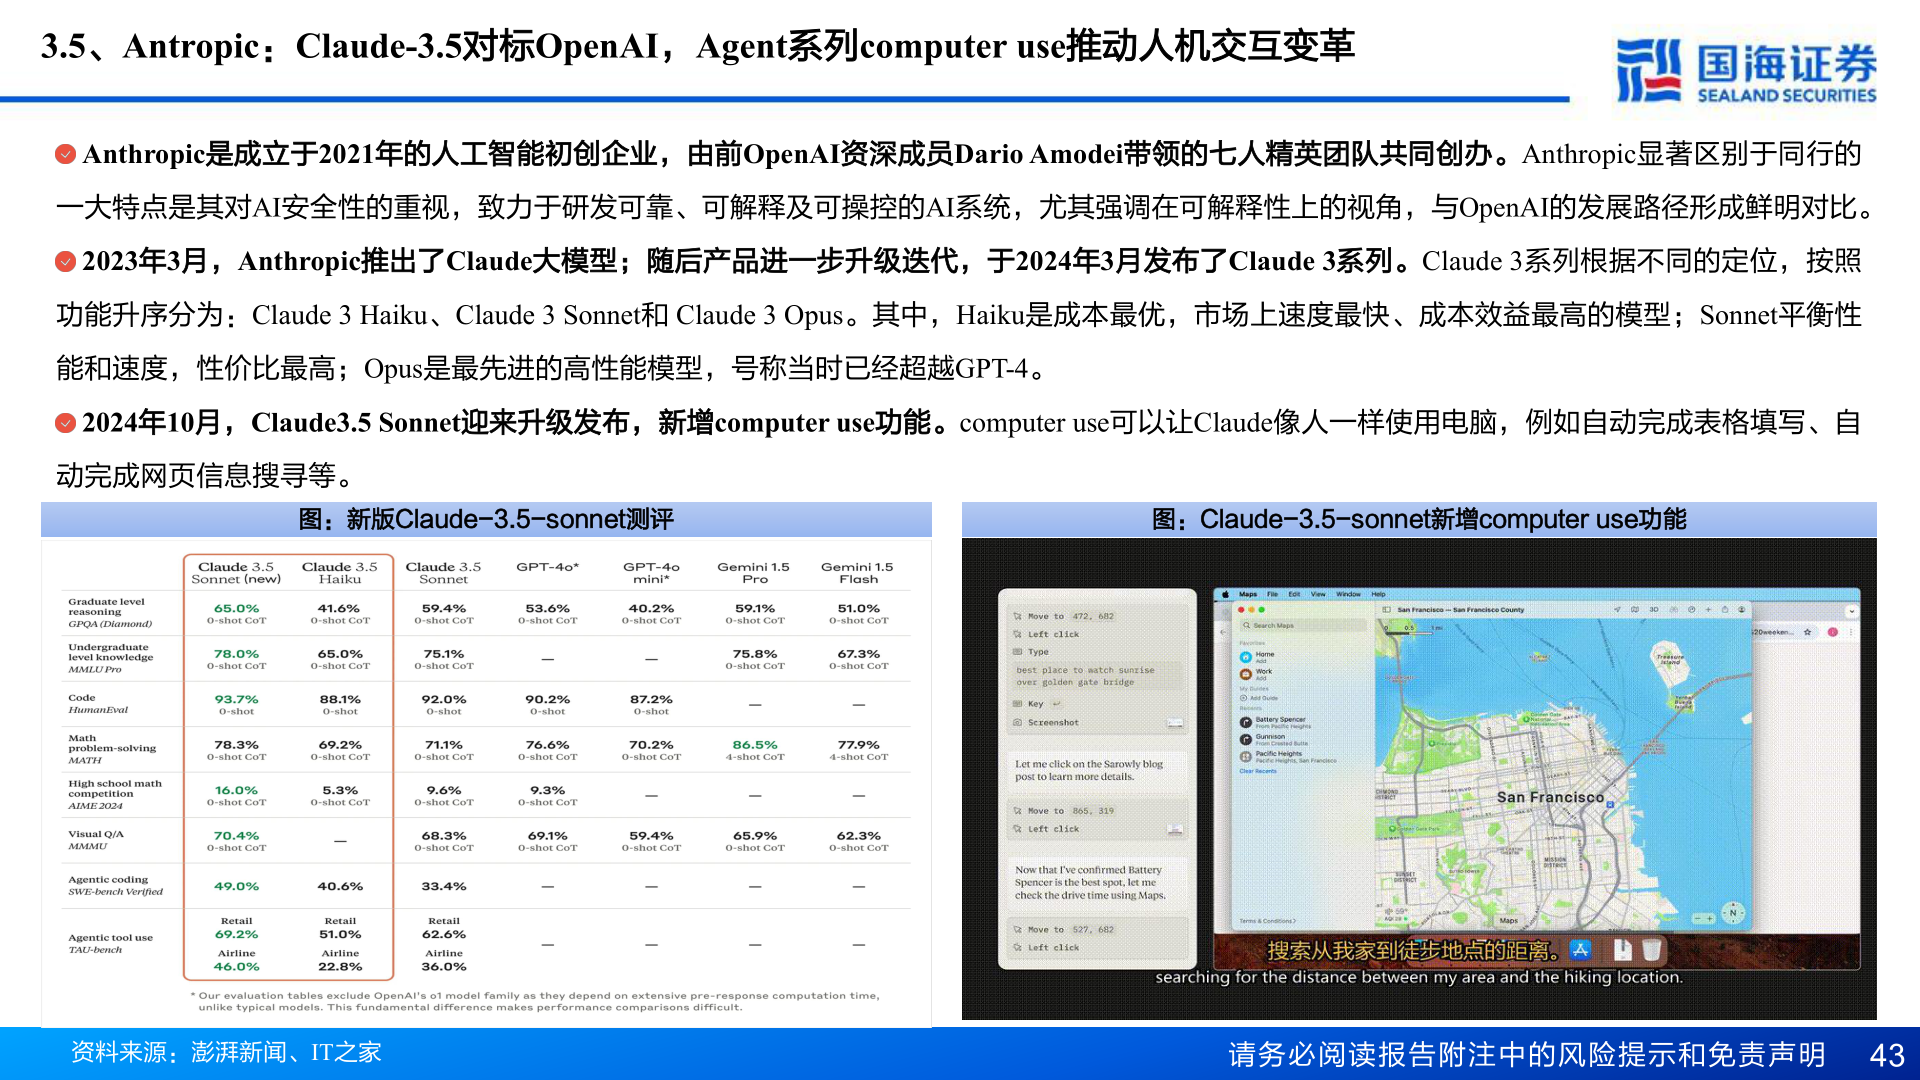Screen dimensions: 1920x1080
Task: Click the 'Agentic tool use' row label
Action: point(110,938)
